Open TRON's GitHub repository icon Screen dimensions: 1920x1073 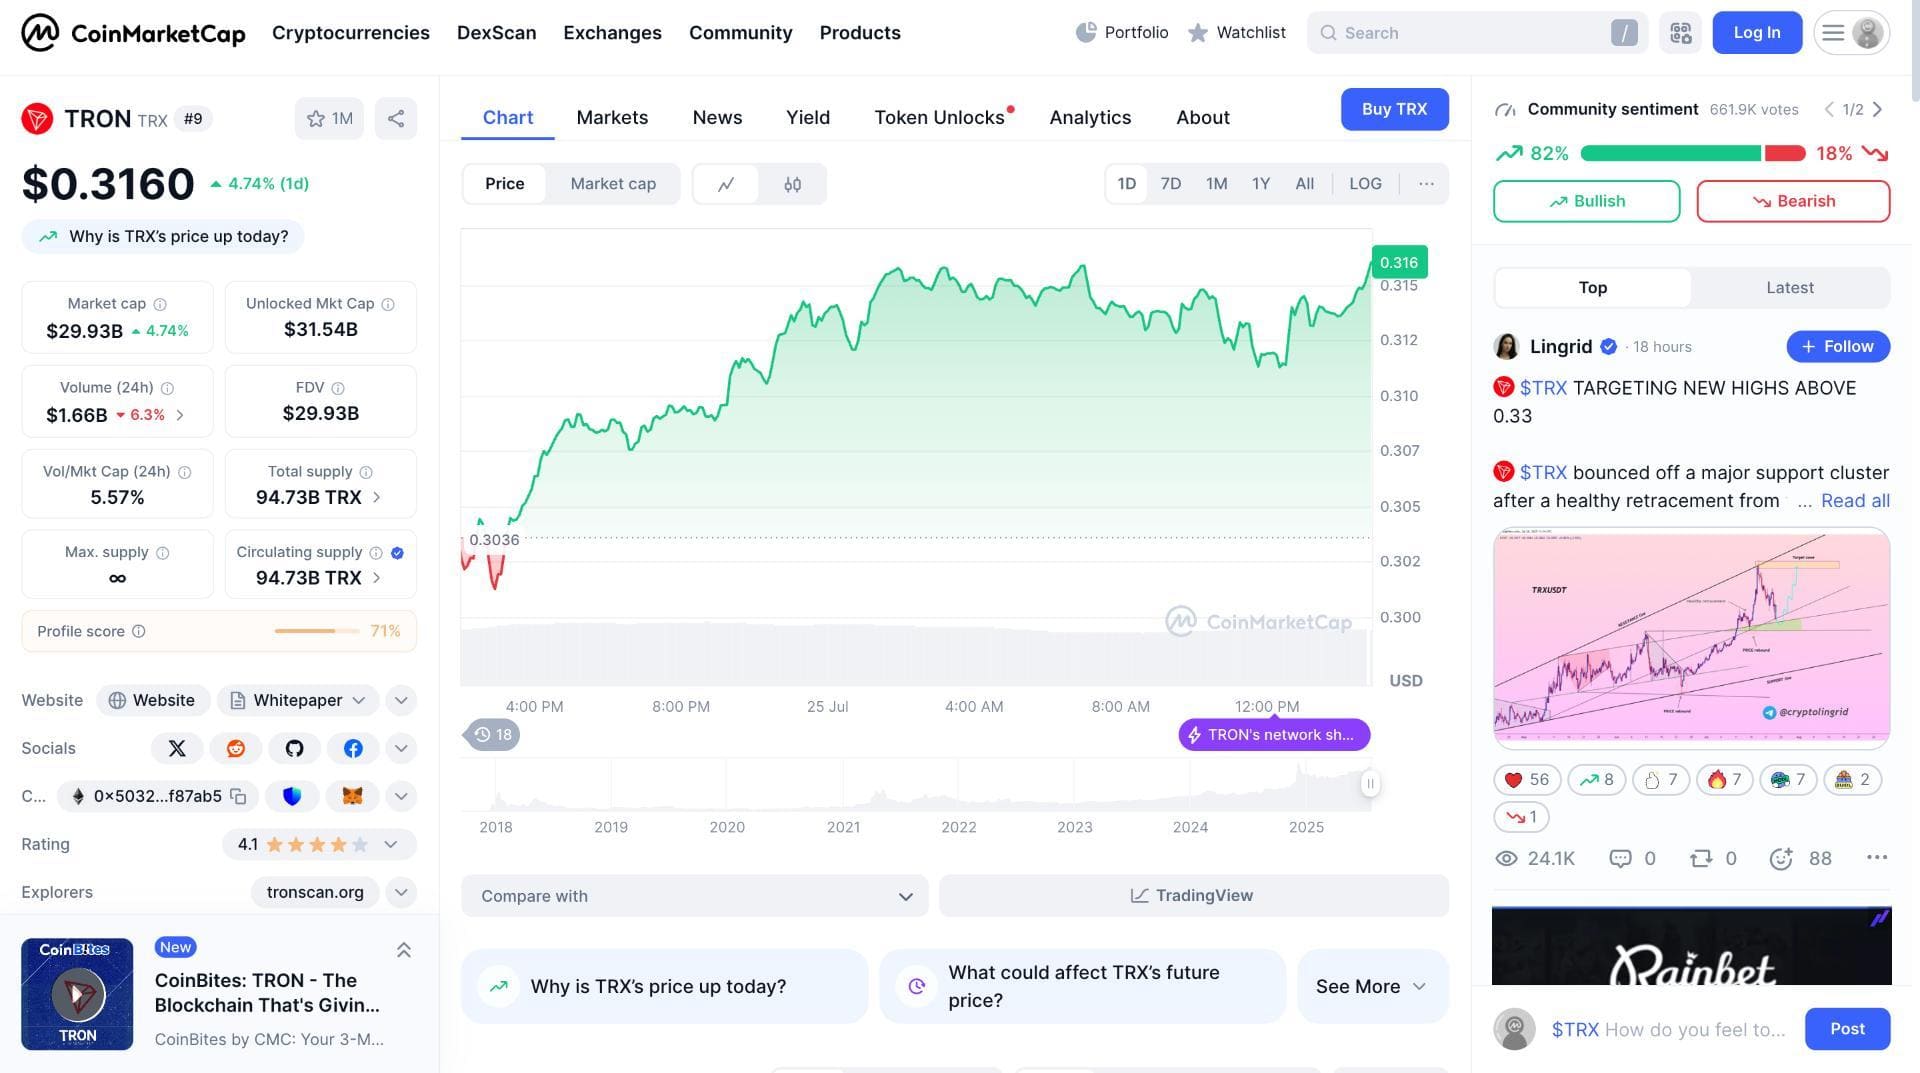294,748
